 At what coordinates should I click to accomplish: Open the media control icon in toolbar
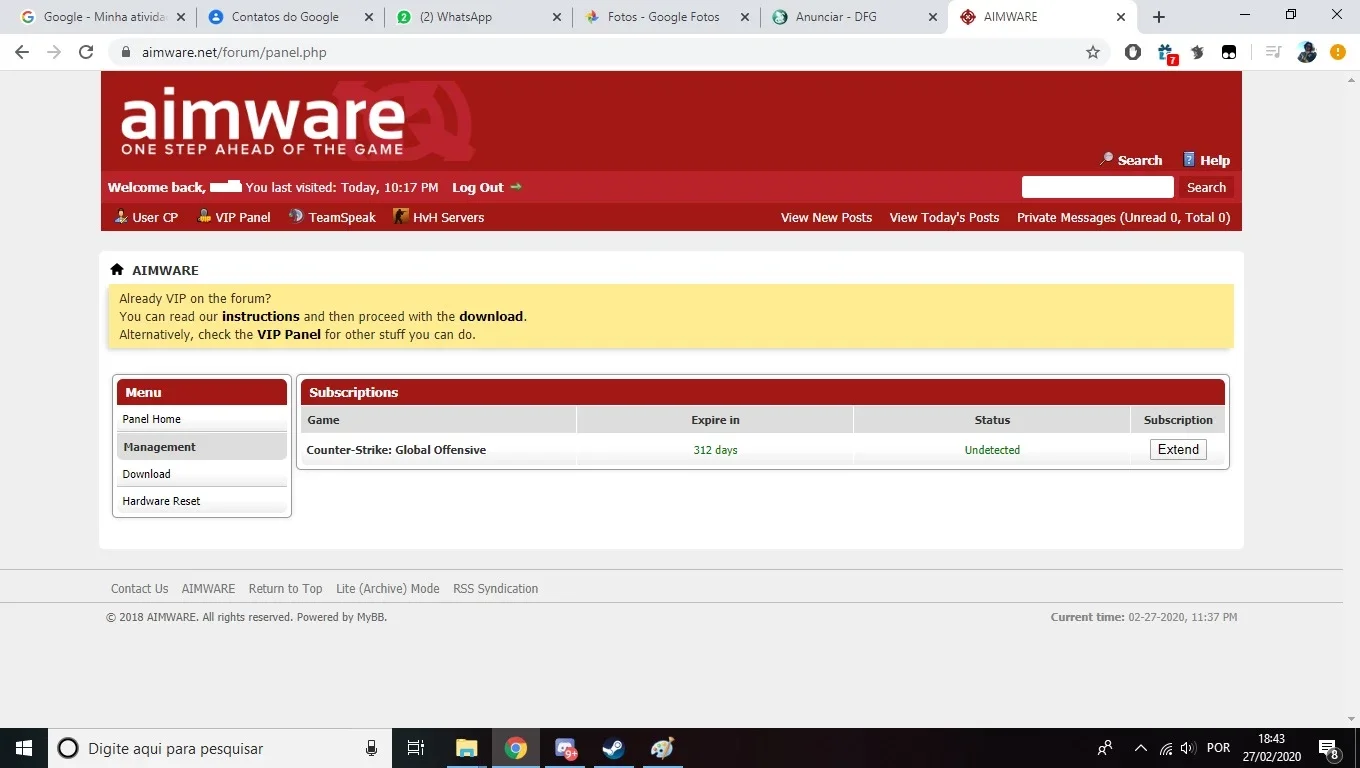point(1273,52)
